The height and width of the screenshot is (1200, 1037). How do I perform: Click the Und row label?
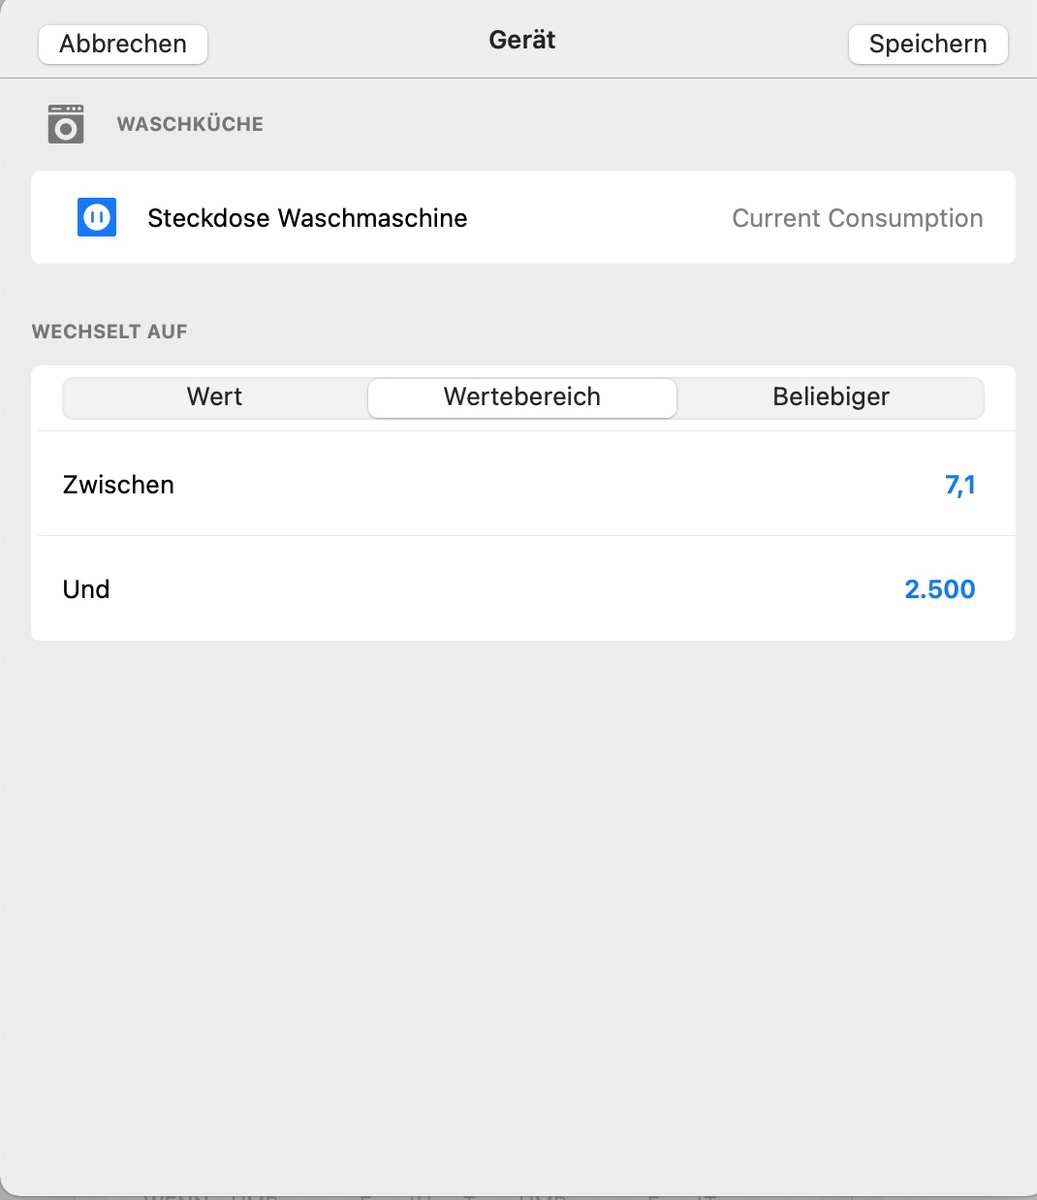coord(86,589)
